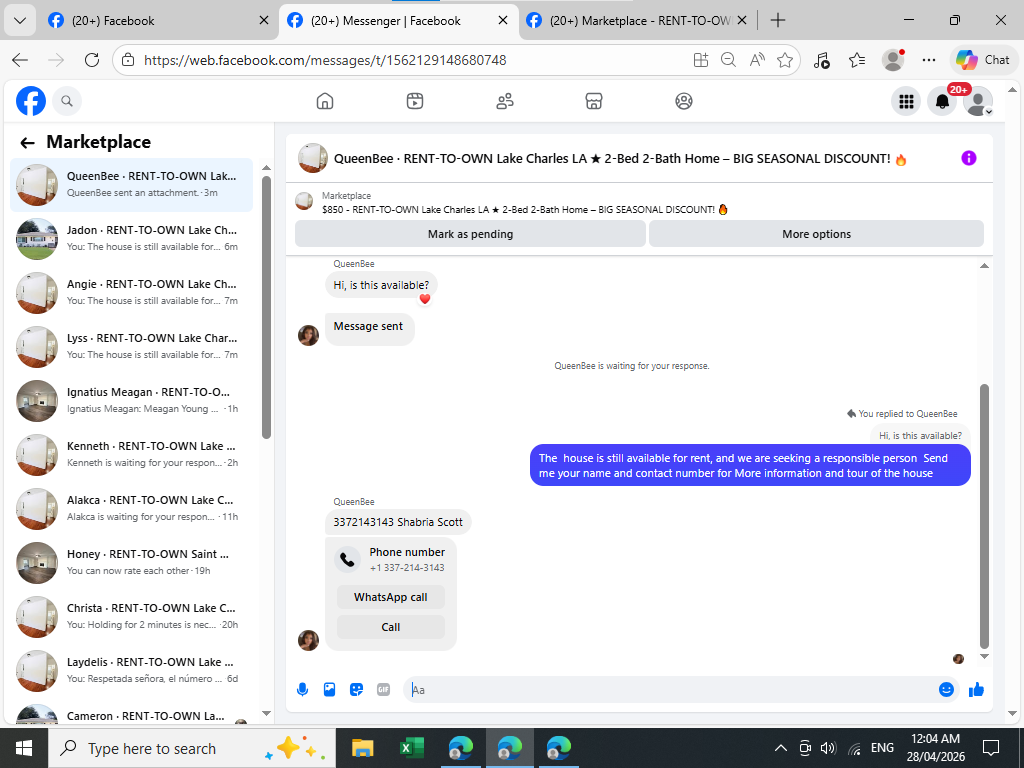Open the Ignatius Meagan conversation

coord(131,401)
